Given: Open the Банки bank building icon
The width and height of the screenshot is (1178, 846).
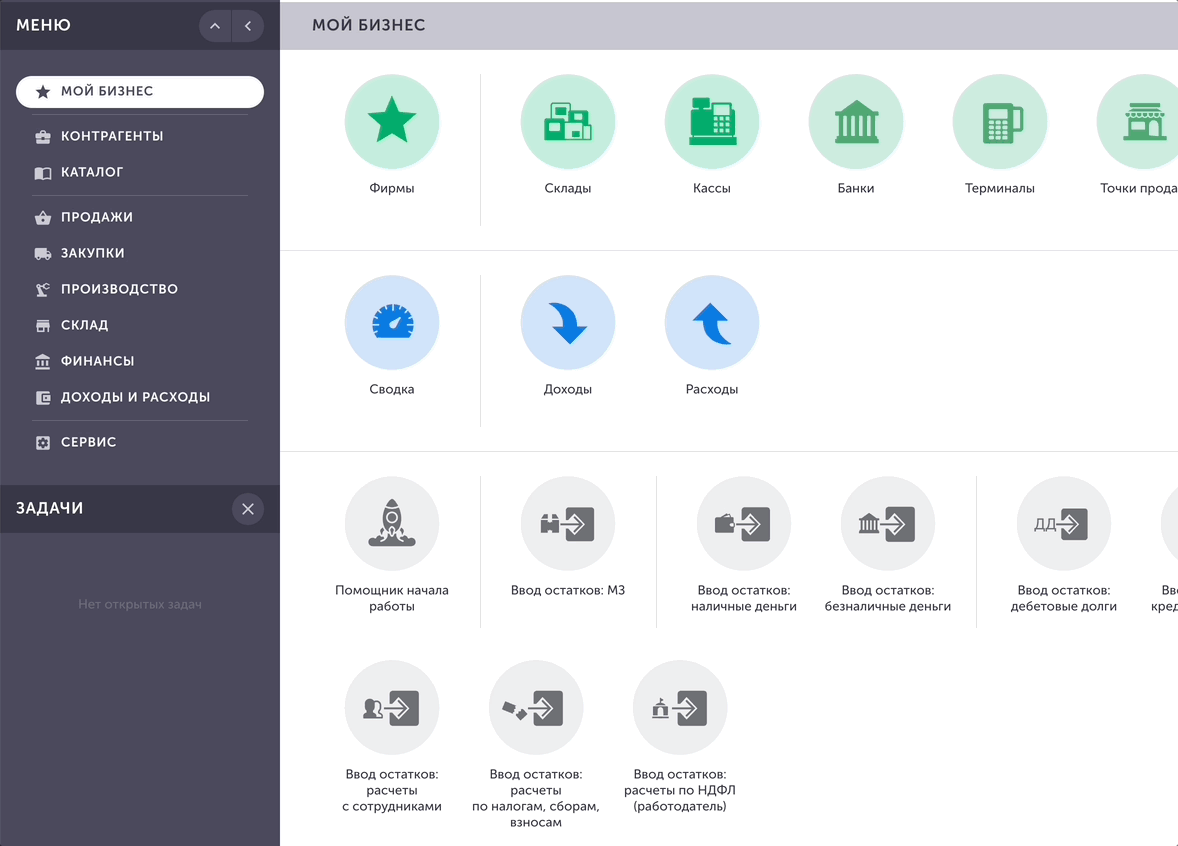Looking at the screenshot, I should click(x=856, y=122).
